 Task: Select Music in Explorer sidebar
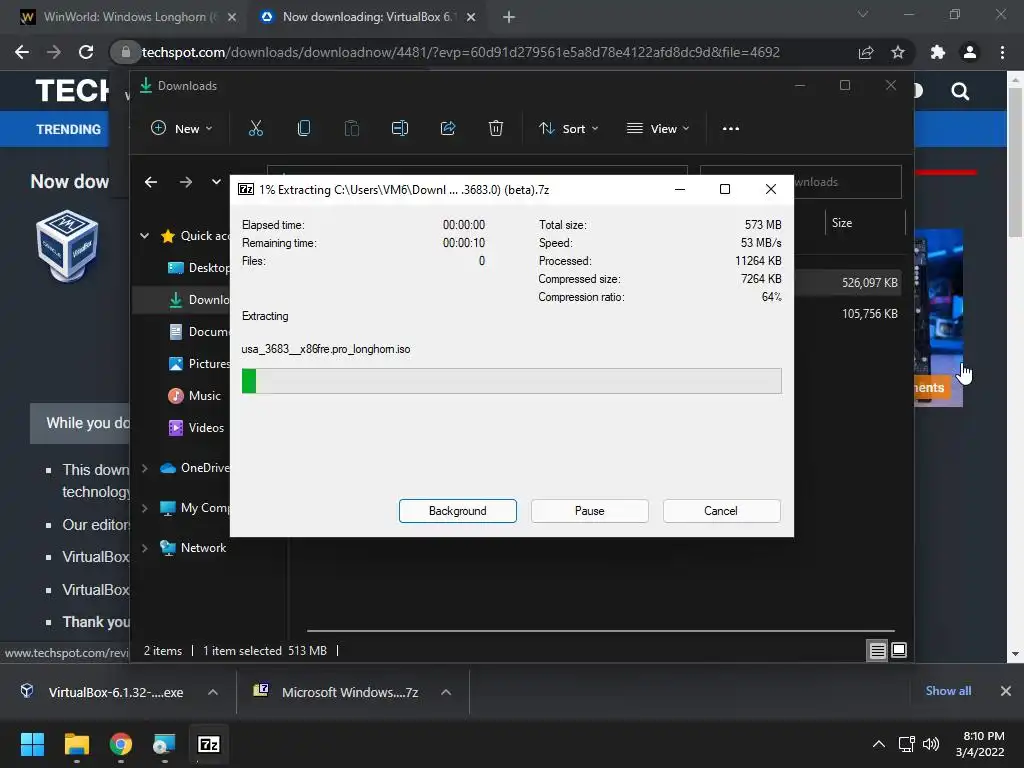pos(194,396)
